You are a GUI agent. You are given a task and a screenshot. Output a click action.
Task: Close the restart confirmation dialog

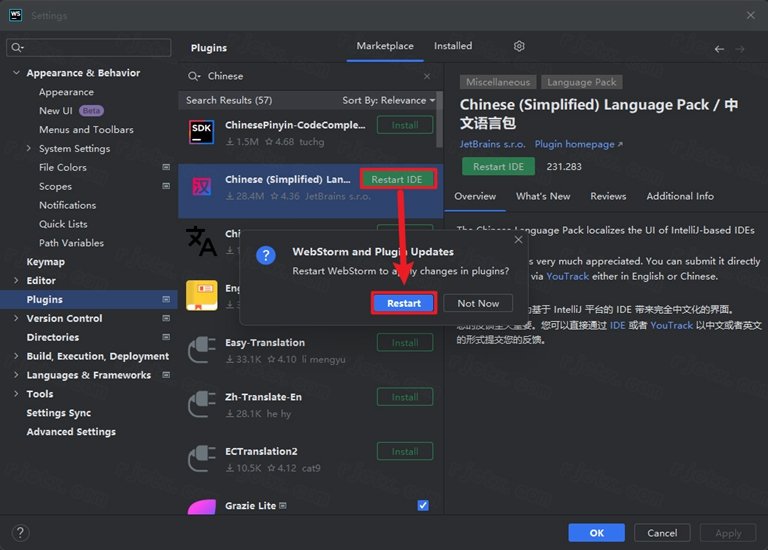tap(518, 239)
